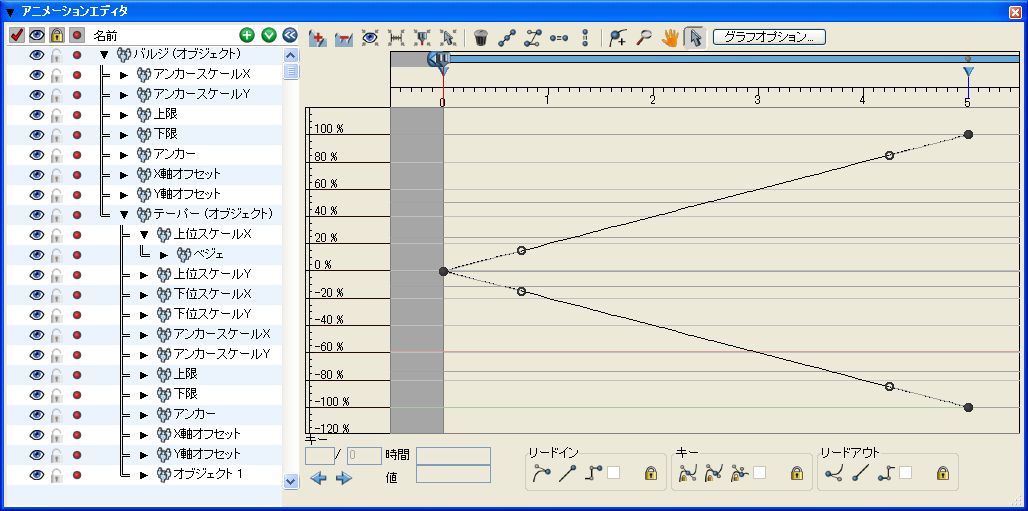
Task: Set リードイン stepped handle type
Action: 595,473
